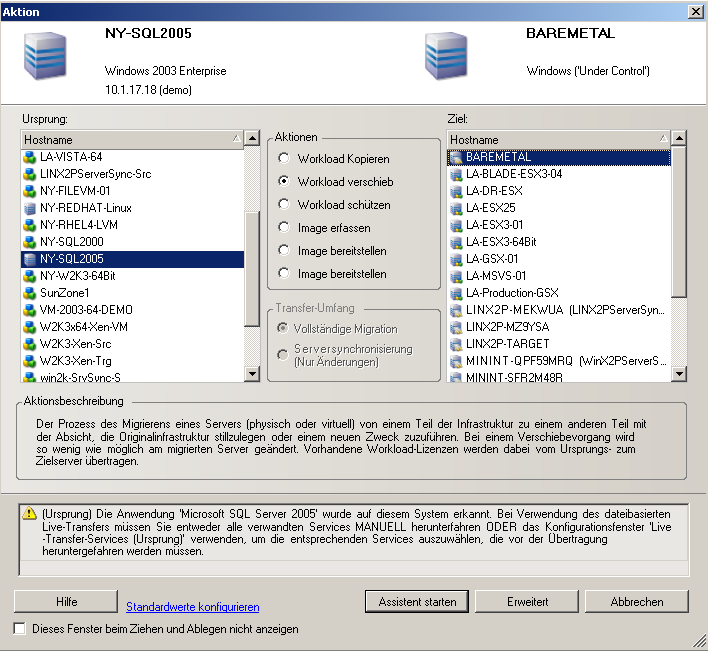The height and width of the screenshot is (651, 708).
Task: Choose the Image erfassen action
Action: coord(284,227)
